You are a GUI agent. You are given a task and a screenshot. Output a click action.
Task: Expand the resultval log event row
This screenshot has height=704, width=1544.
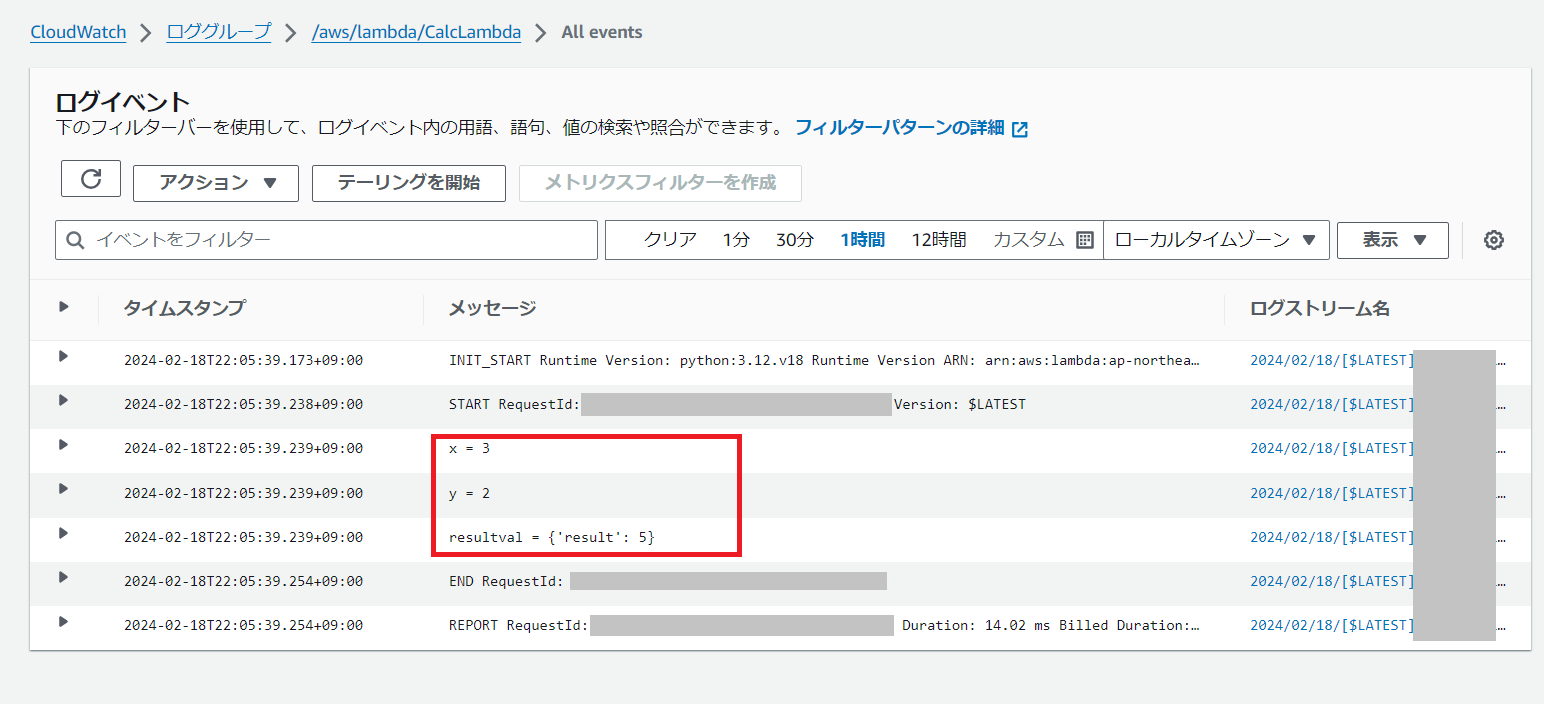point(63,533)
